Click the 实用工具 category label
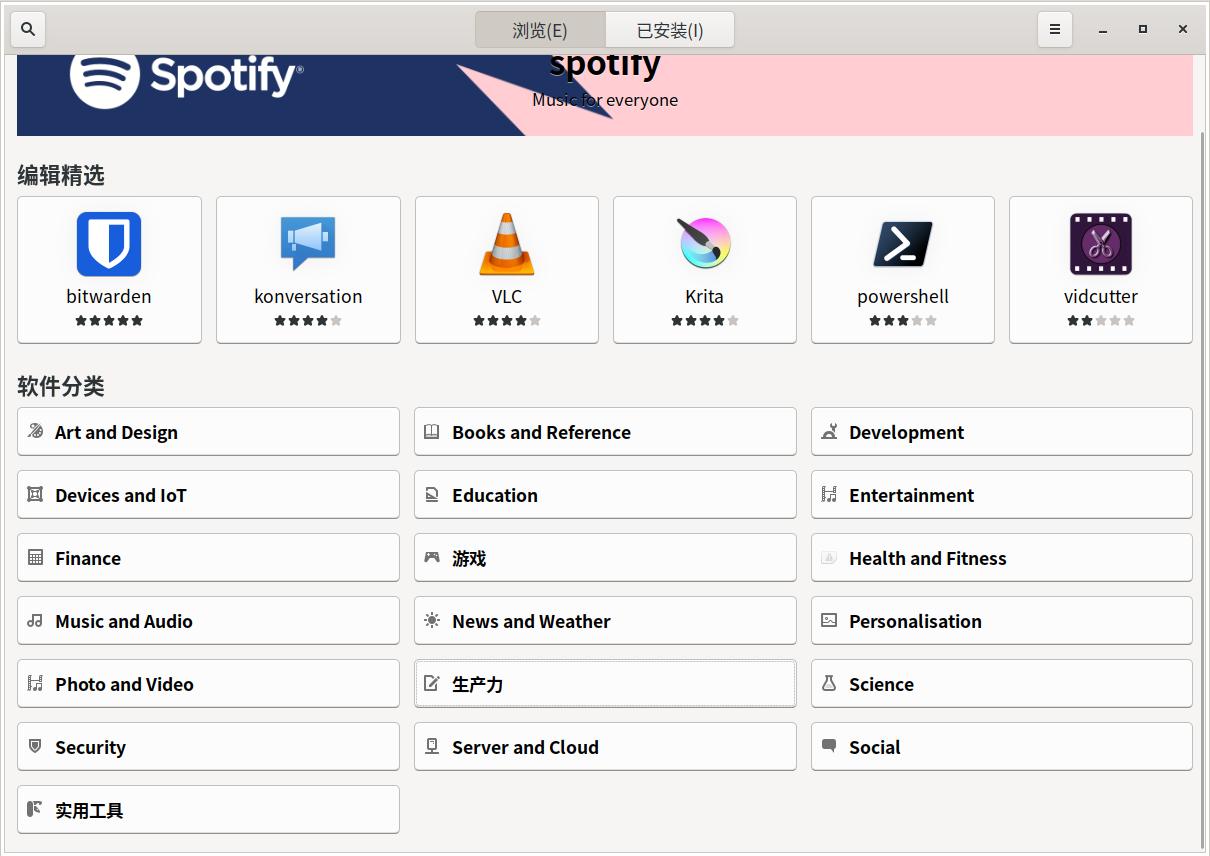 [x=89, y=810]
